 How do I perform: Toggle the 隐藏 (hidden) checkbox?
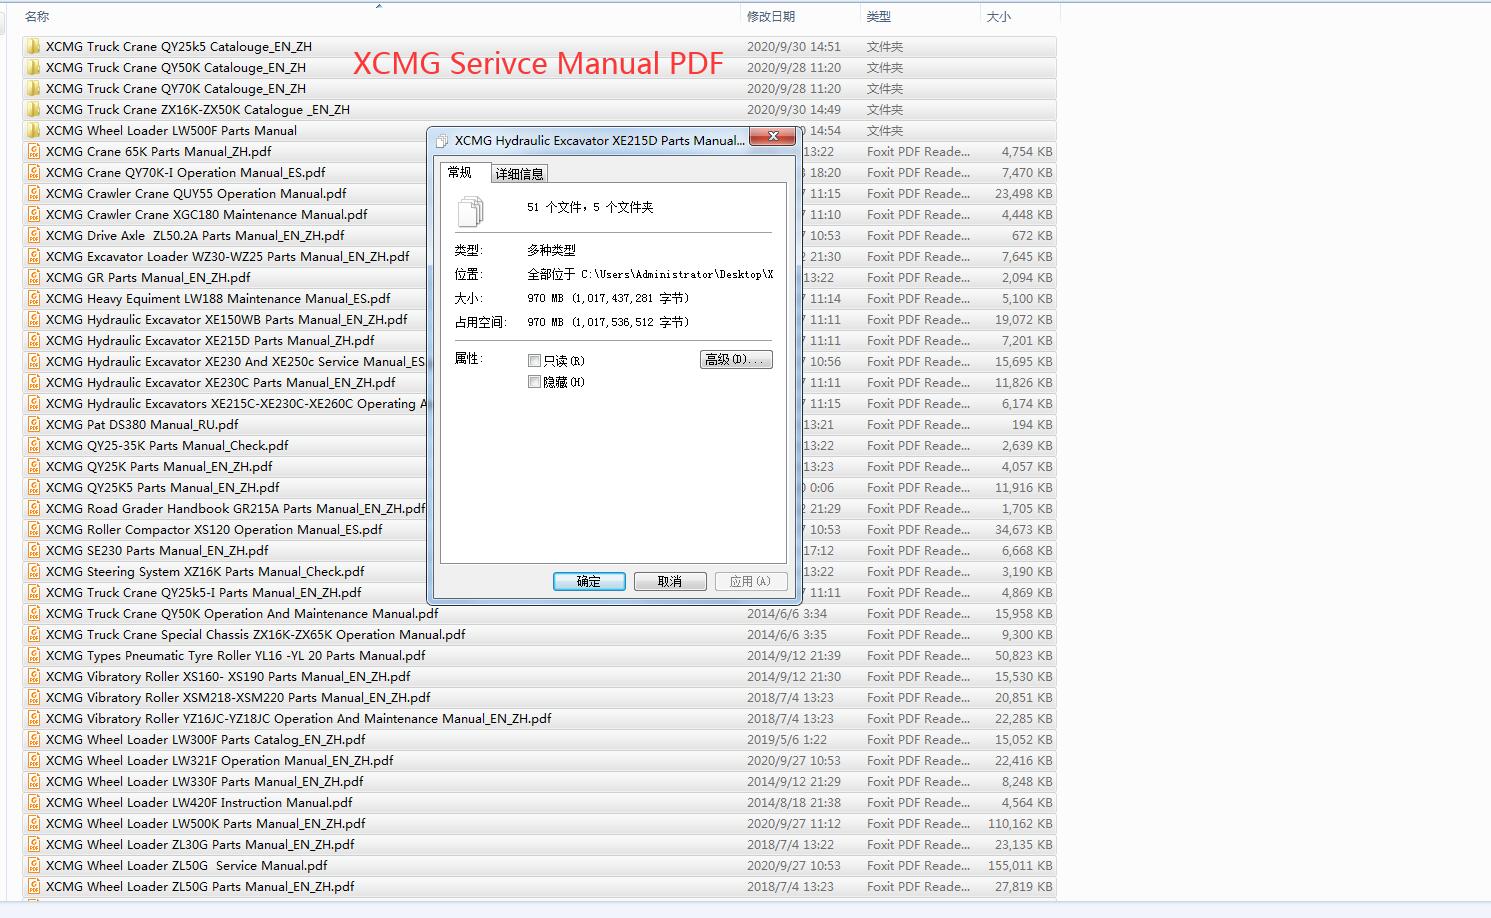click(534, 382)
